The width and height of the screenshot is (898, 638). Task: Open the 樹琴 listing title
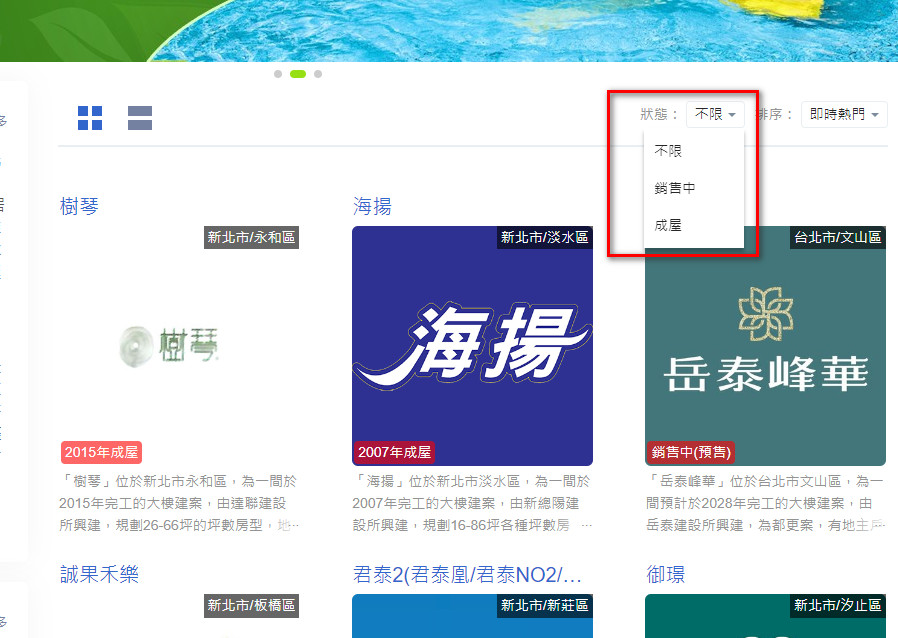click(x=80, y=206)
